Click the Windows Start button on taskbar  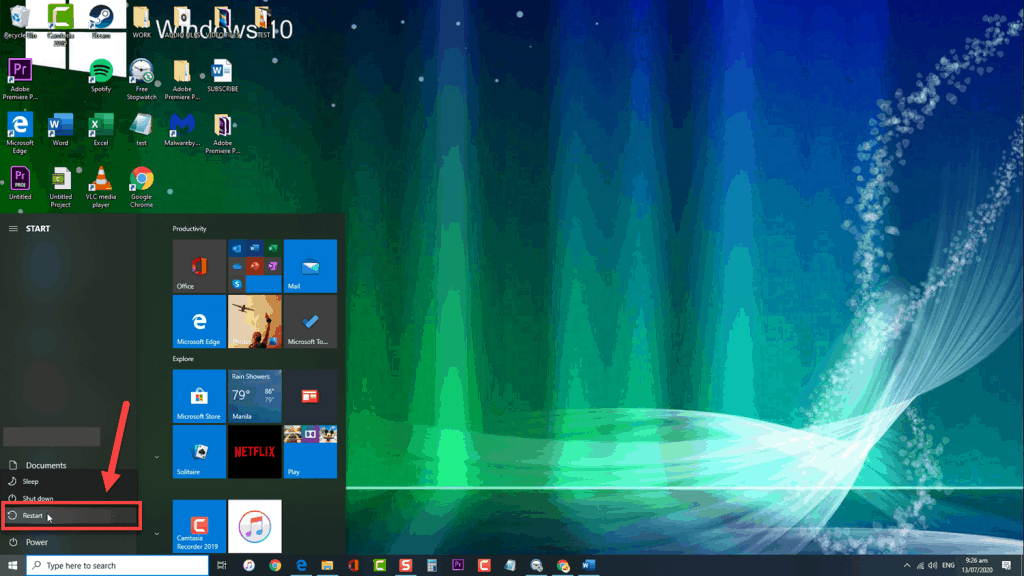(x=13, y=566)
